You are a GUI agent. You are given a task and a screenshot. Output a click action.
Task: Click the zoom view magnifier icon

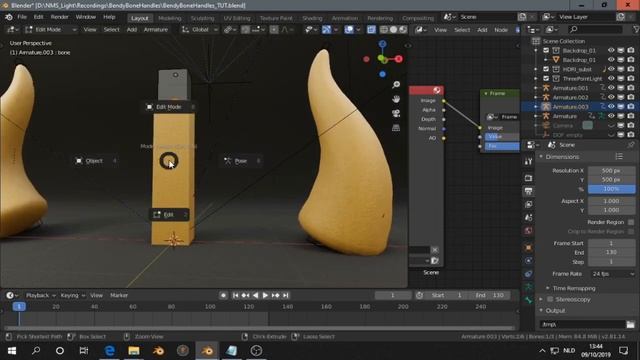coord(396,84)
